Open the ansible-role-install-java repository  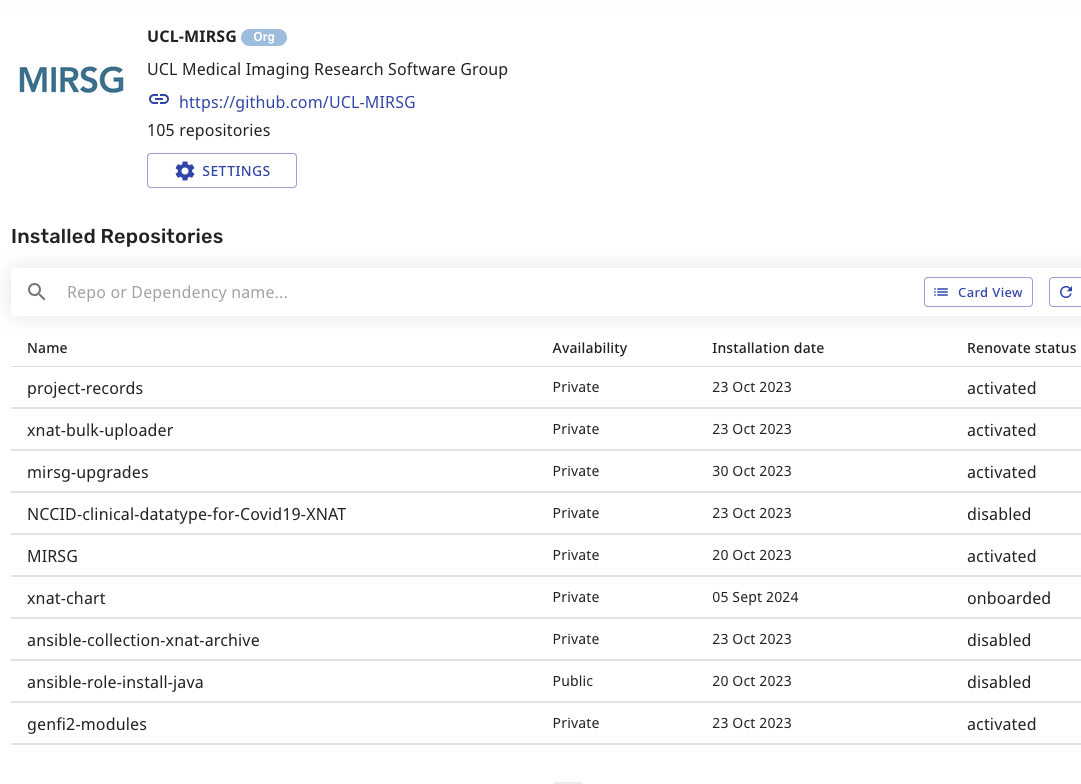pyautogui.click(x=115, y=682)
